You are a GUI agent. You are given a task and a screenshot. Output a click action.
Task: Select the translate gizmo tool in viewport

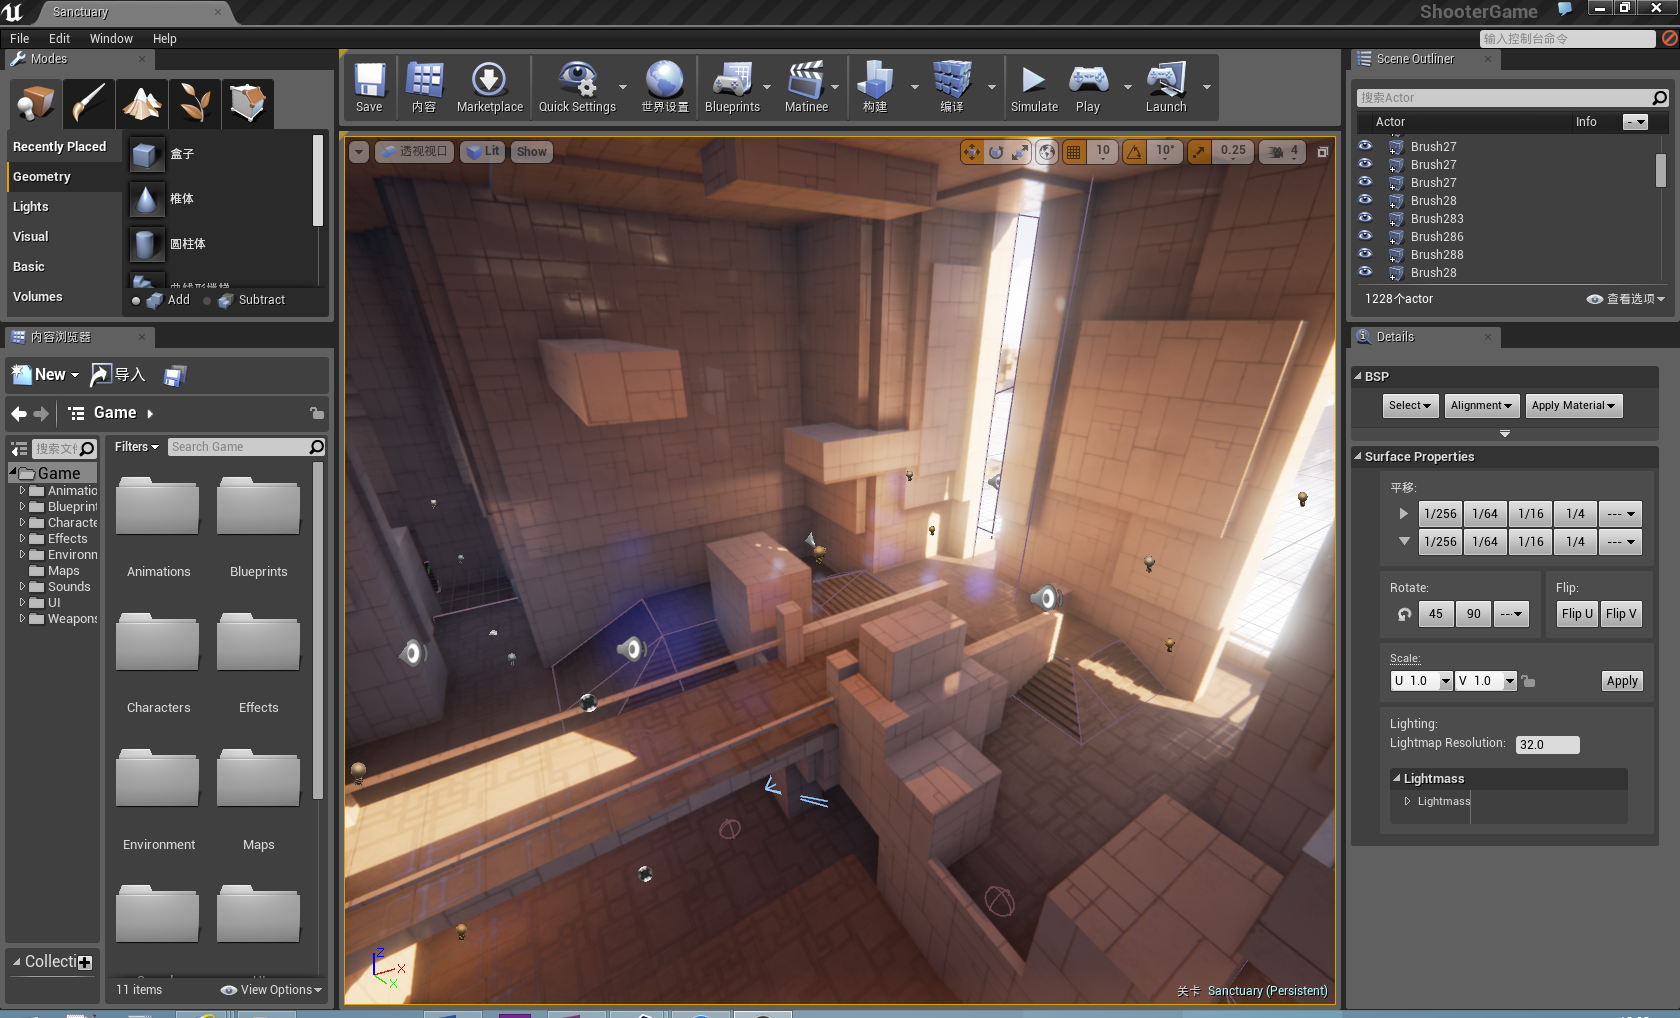[x=971, y=152]
